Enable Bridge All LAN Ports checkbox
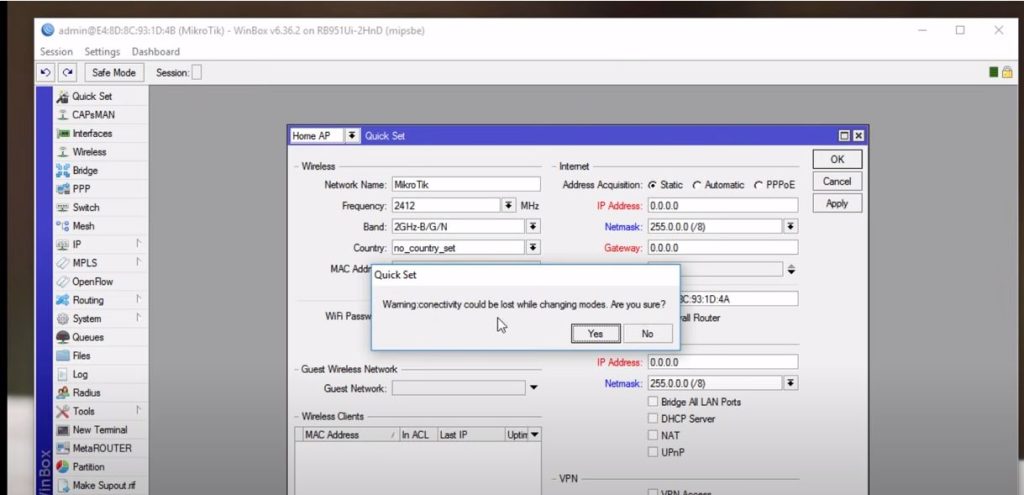 click(x=652, y=402)
